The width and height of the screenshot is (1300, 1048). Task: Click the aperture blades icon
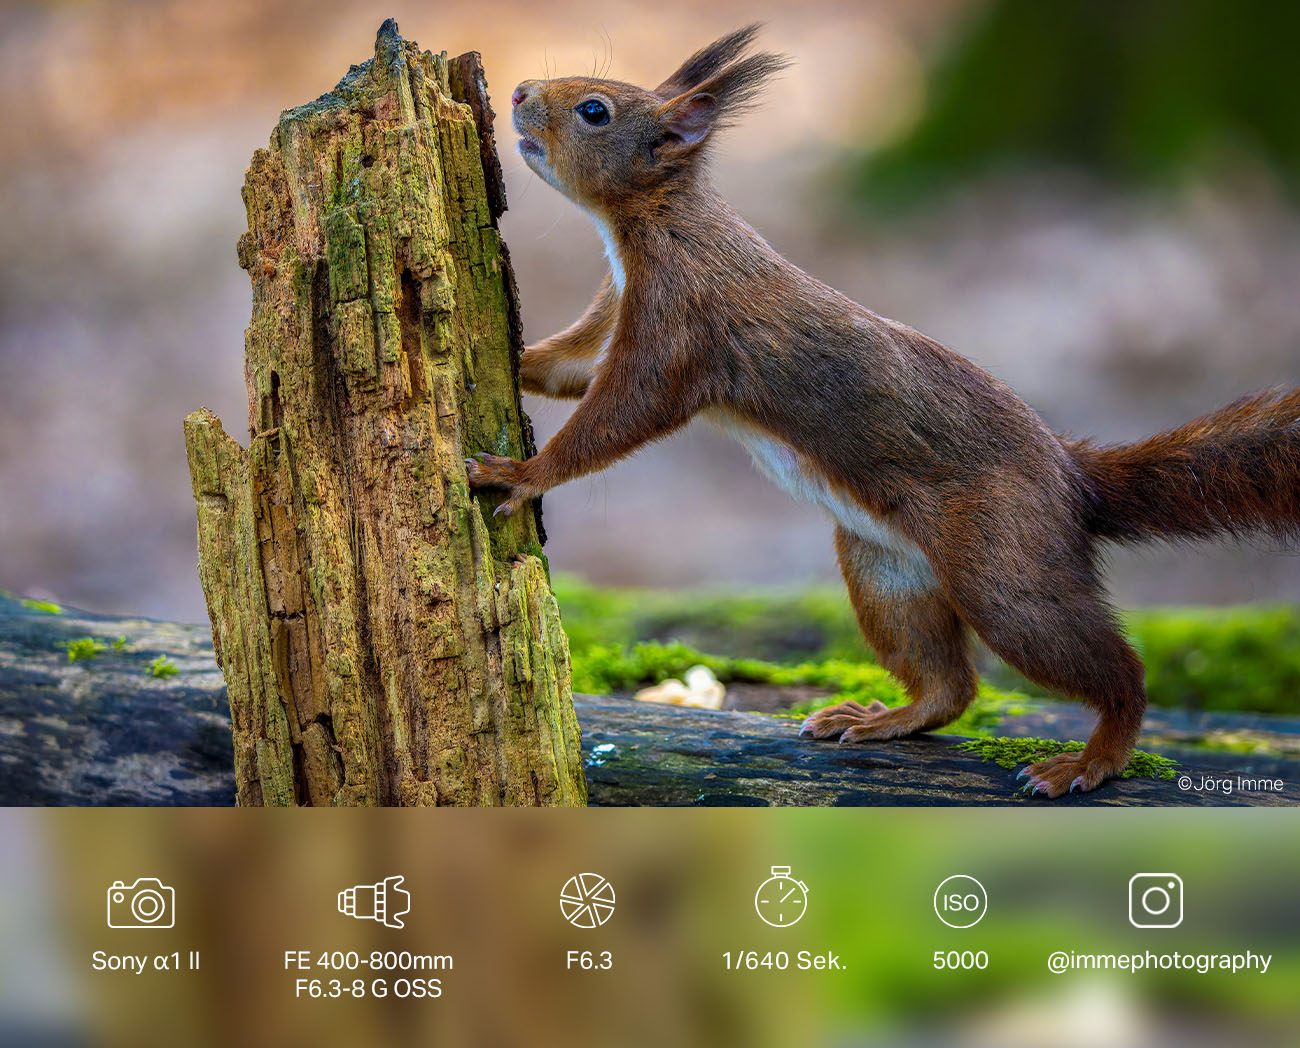point(587,900)
